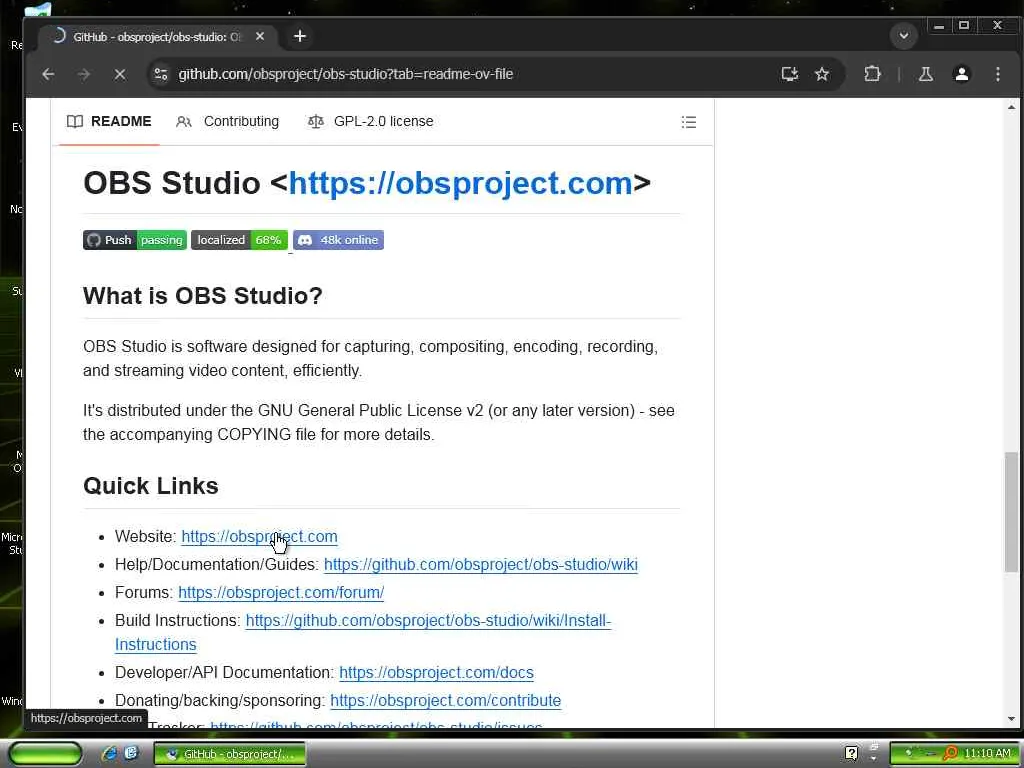This screenshot has width=1024, height=768.
Task: Stop page loading with X button
Action: (120, 74)
